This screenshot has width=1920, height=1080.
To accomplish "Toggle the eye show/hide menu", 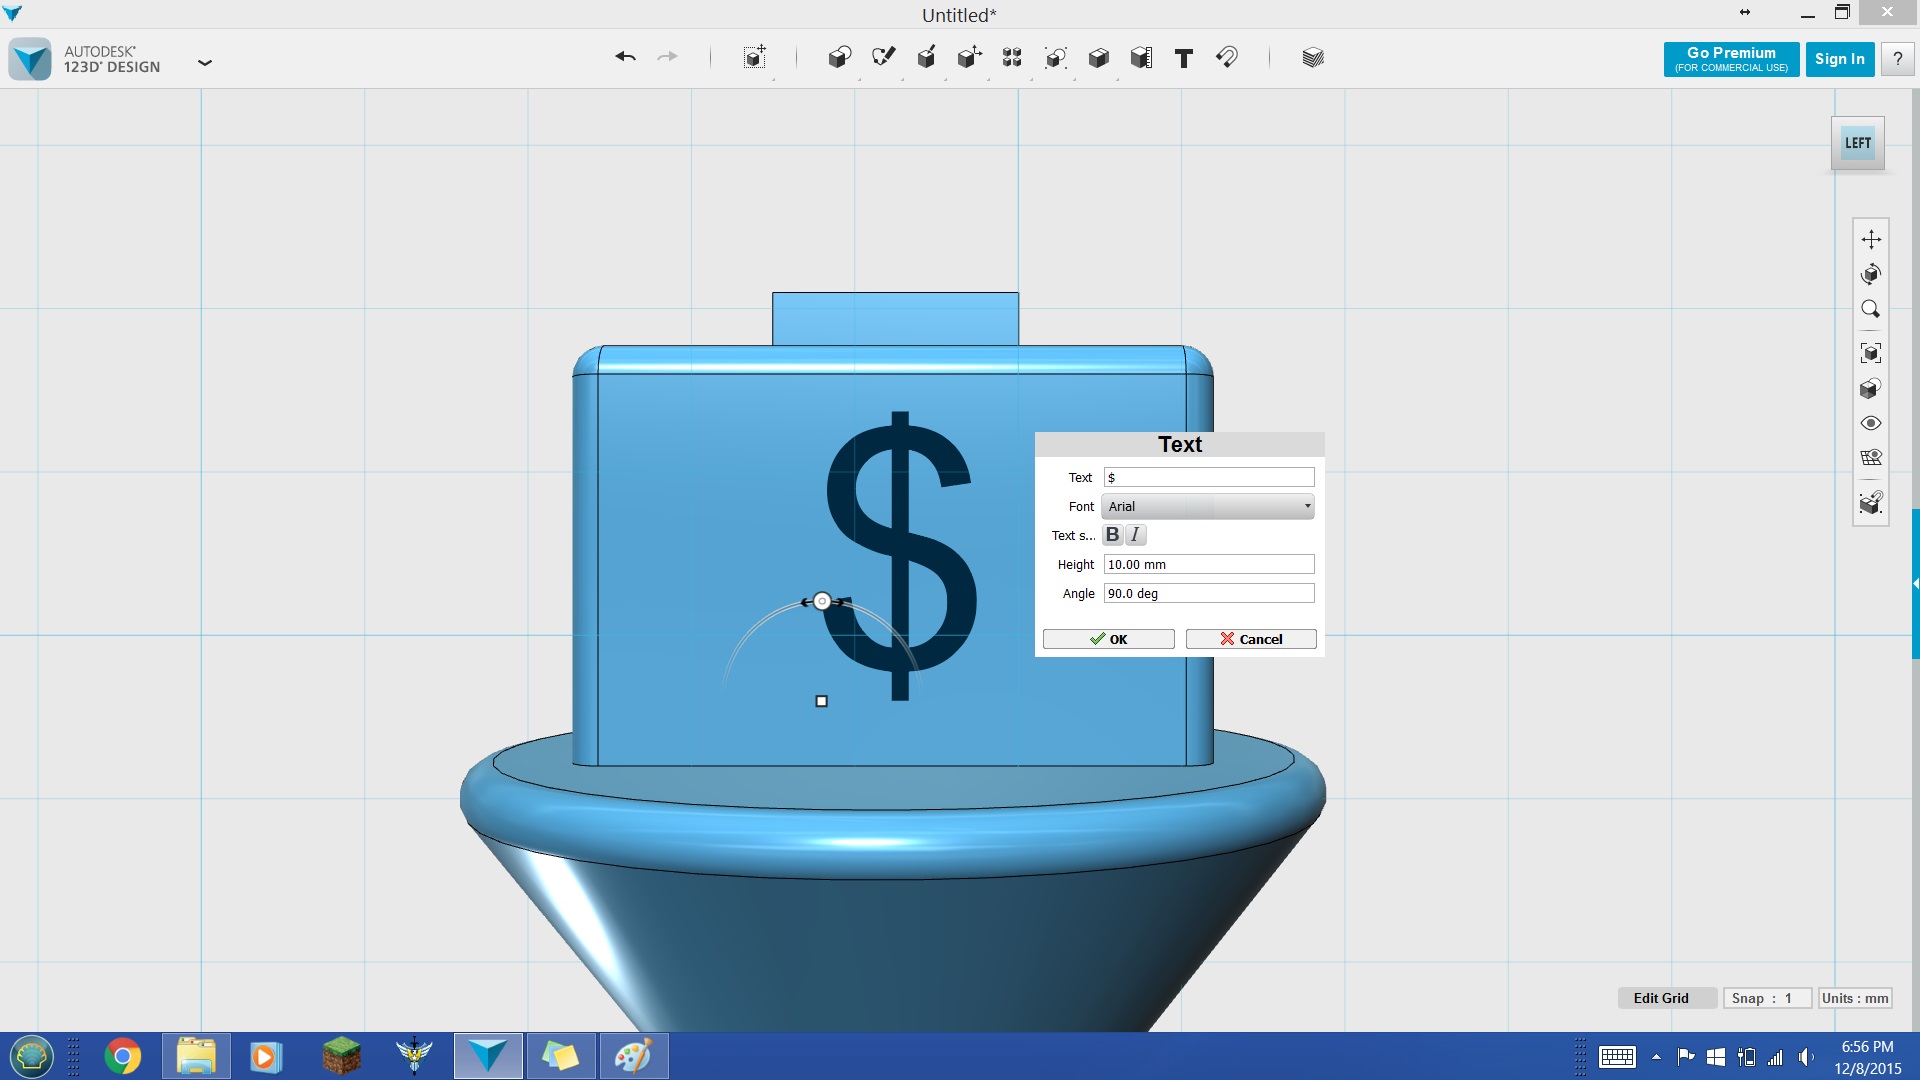I will [1871, 423].
